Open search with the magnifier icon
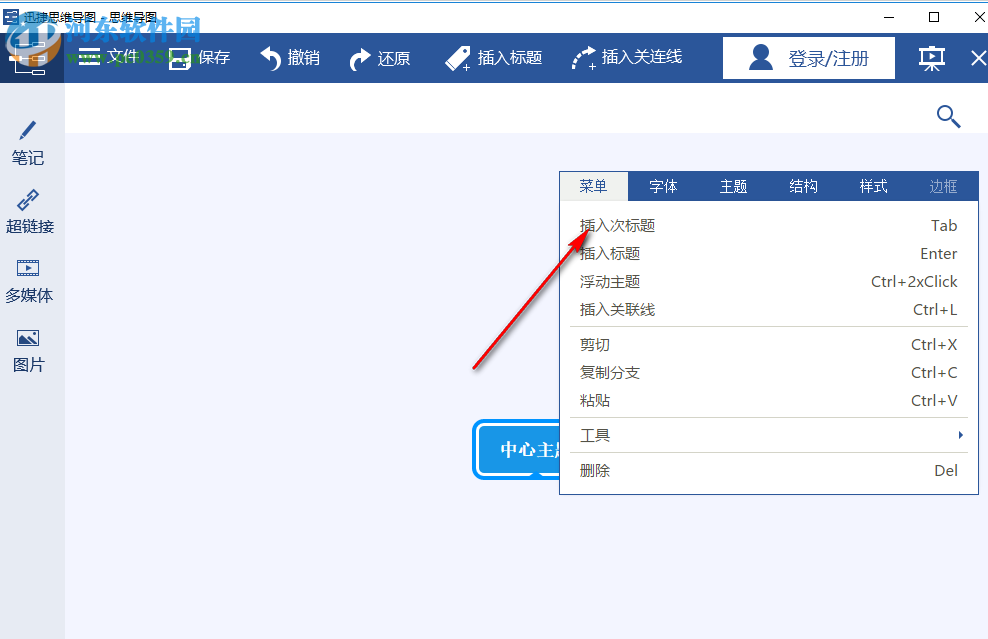 tap(948, 116)
